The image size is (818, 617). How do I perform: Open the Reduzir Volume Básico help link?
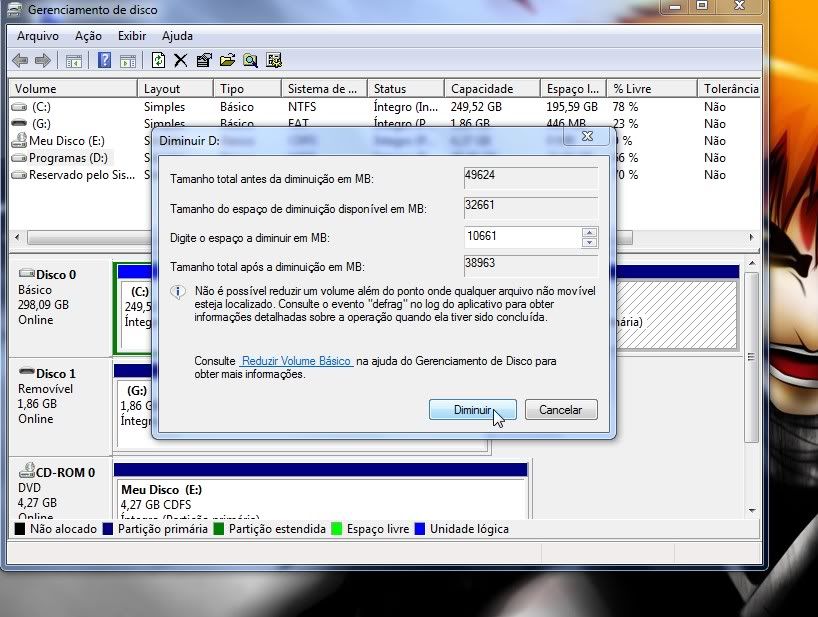(297, 361)
